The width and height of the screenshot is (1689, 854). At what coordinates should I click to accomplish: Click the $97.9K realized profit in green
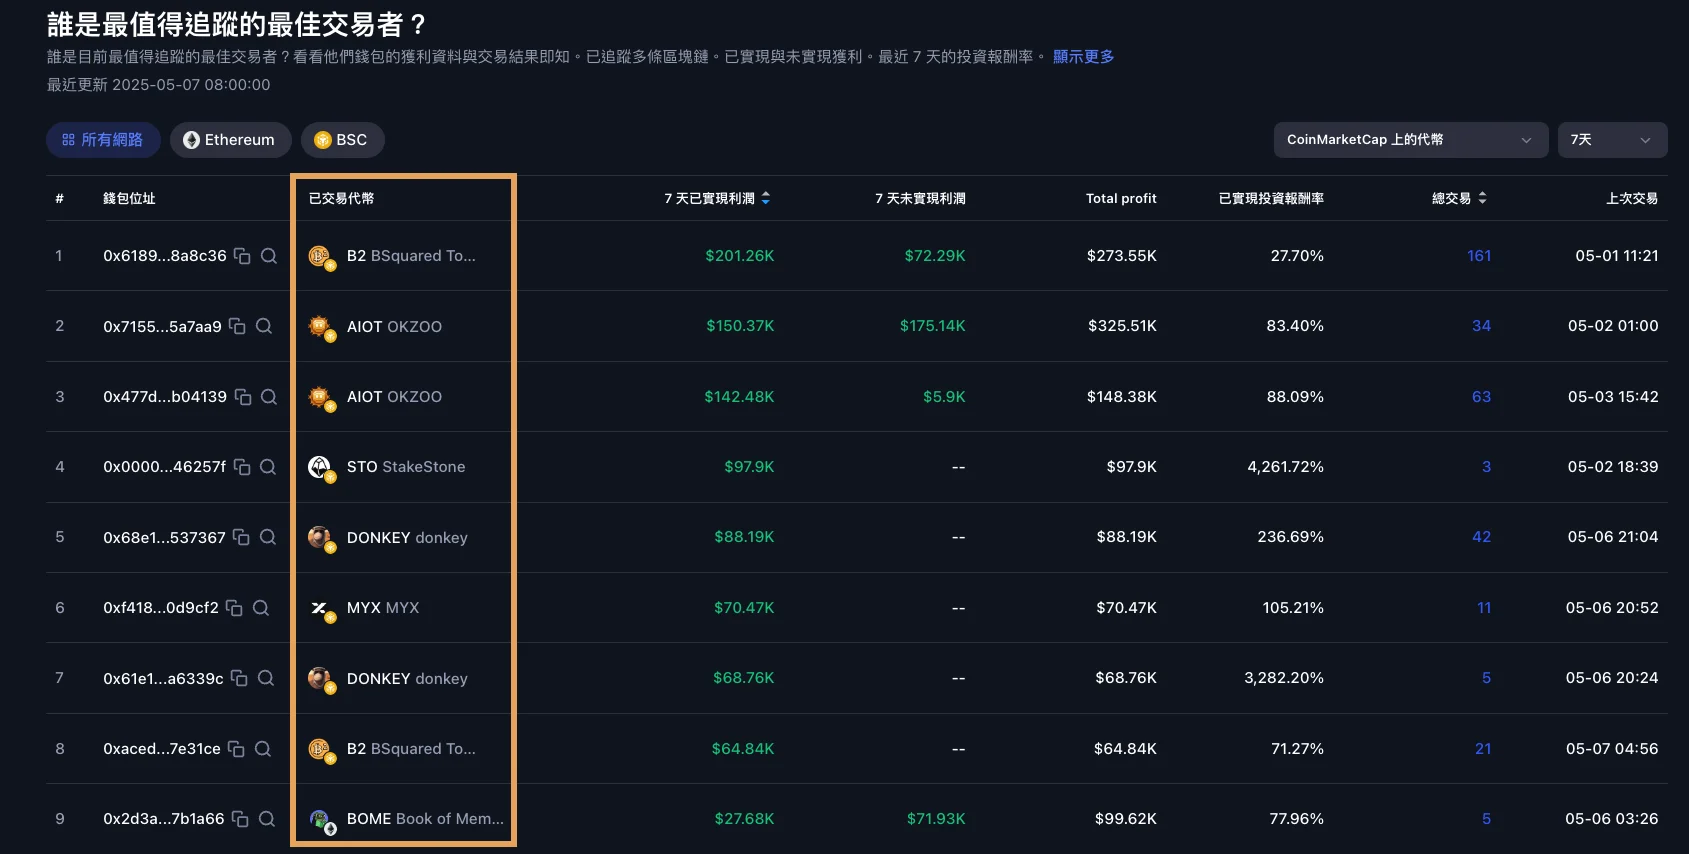(x=749, y=467)
